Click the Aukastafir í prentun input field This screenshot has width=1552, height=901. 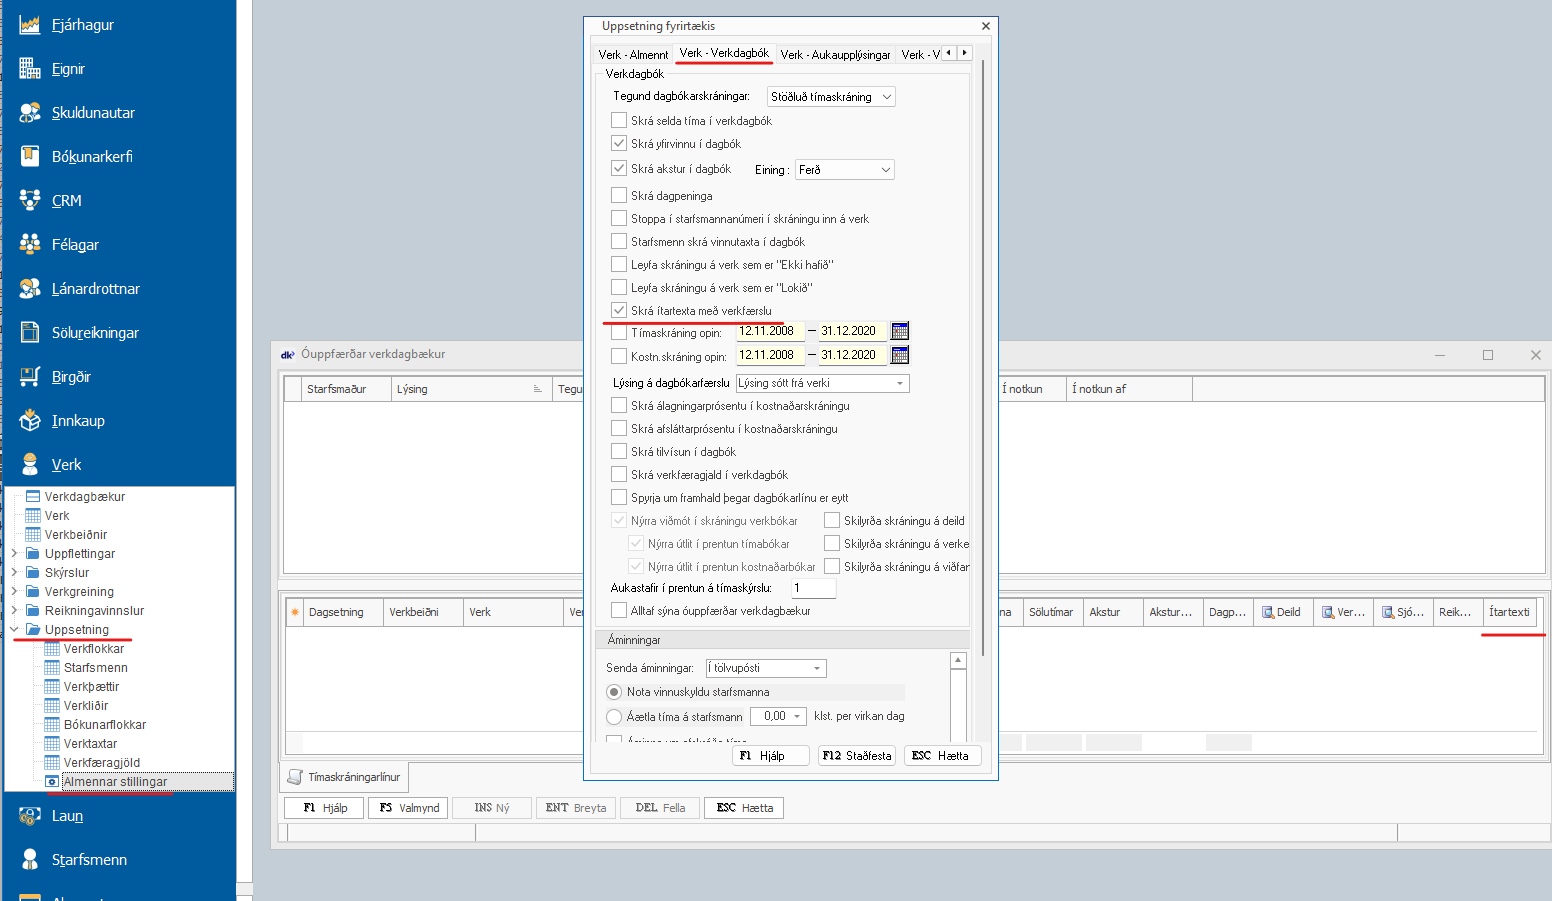click(812, 588)
